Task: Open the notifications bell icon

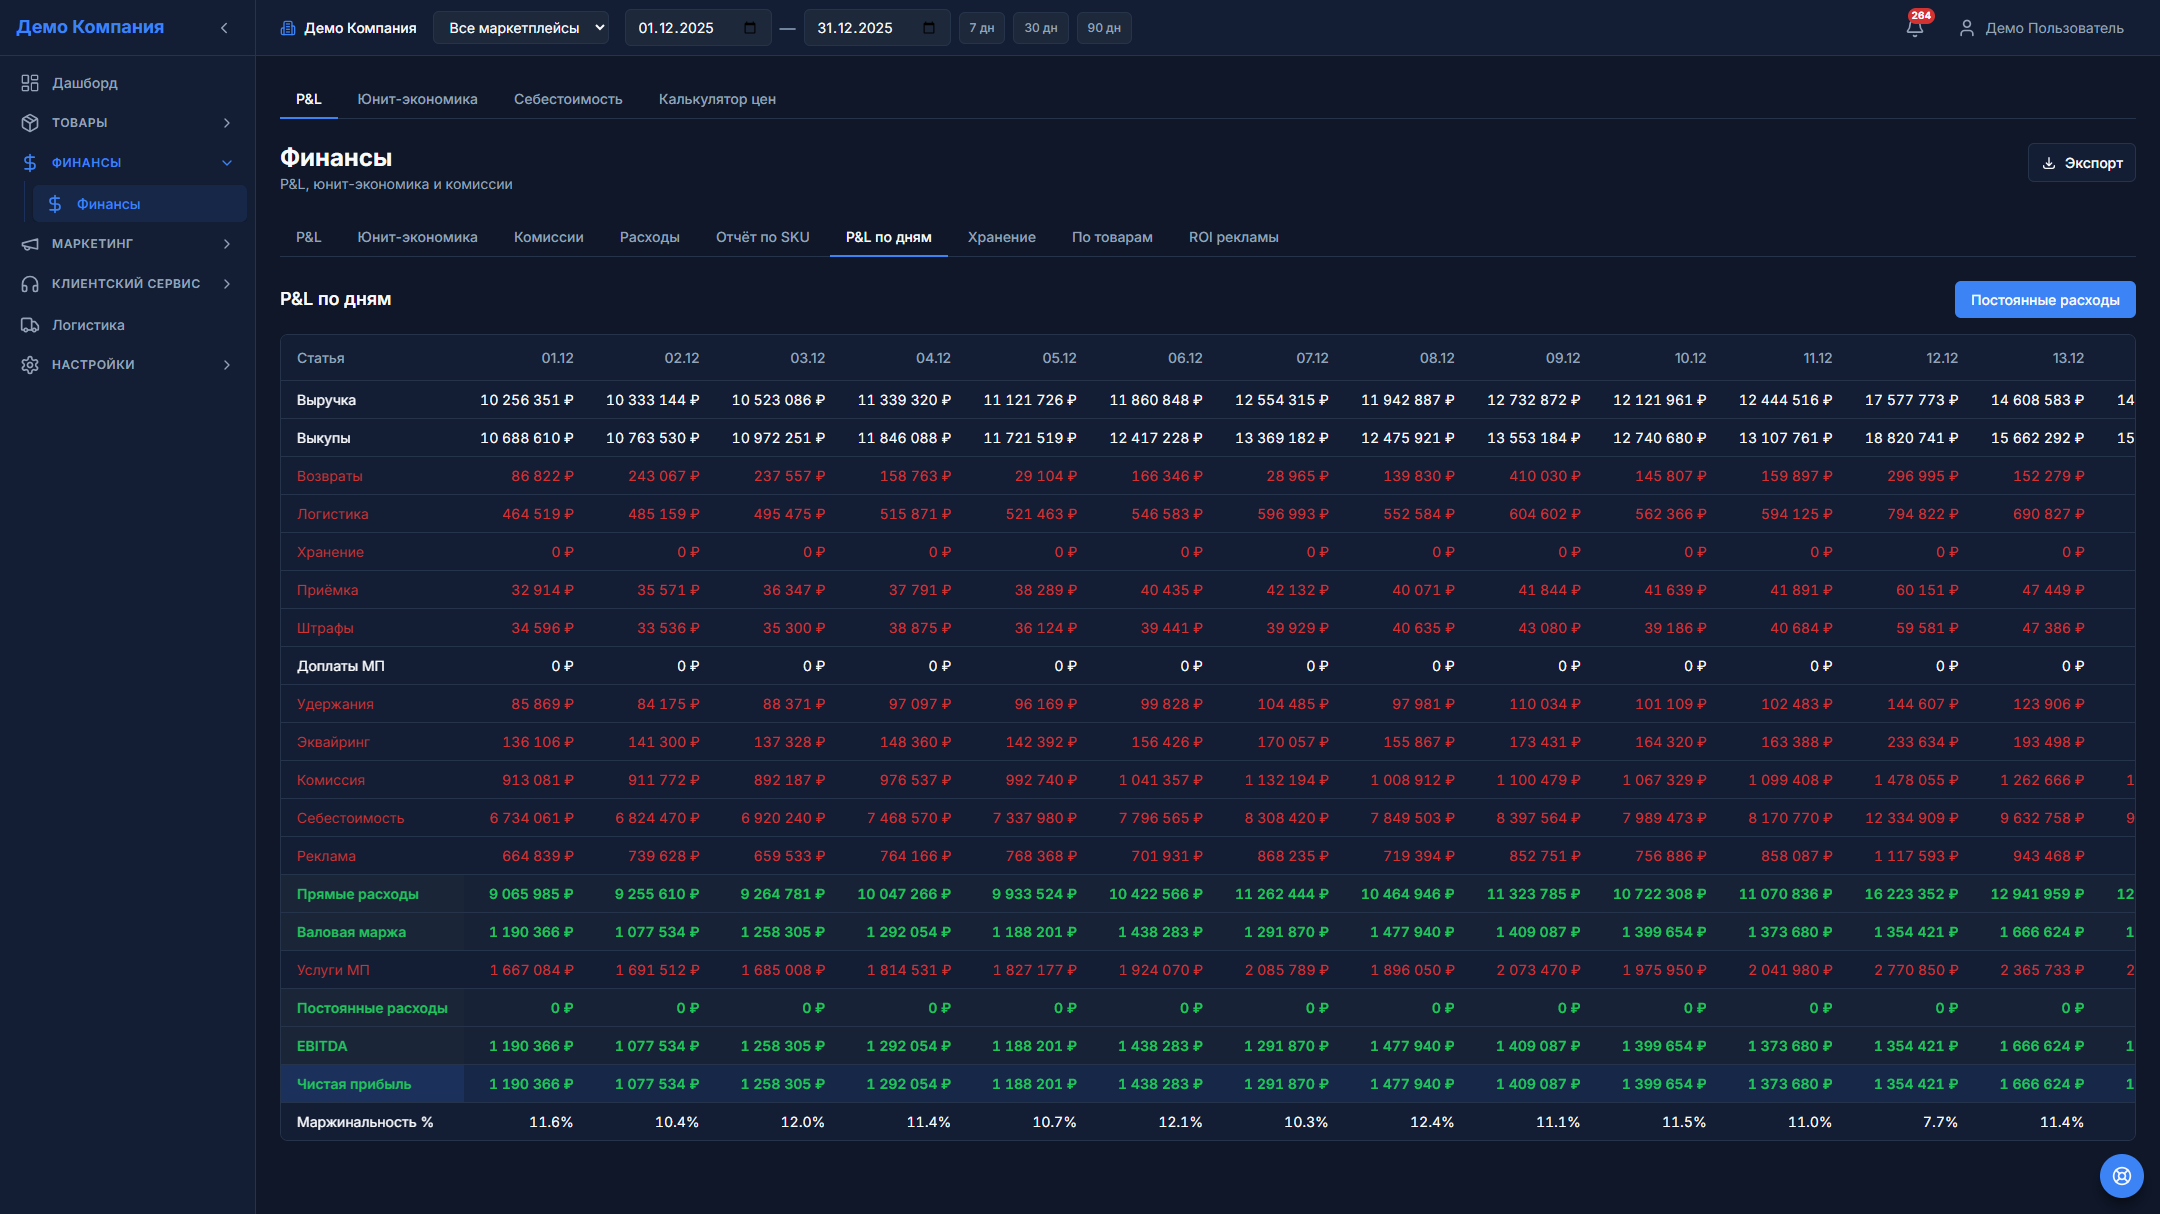Action: point(1915,28)
